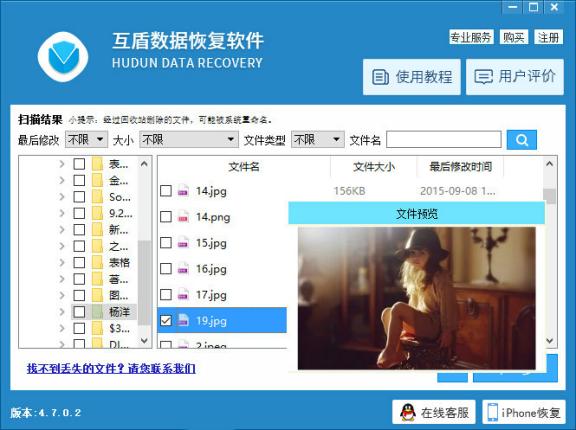This screenshot has width=576, height=430.
Task: Click the folder icon beside 9.2...
Action: [x=97, y=213]
